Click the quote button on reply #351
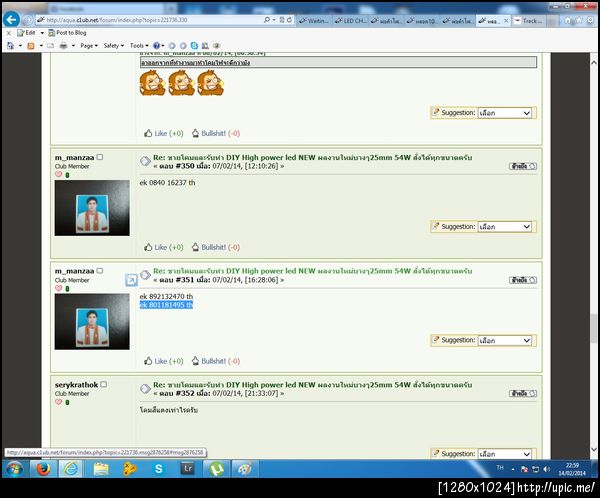The width and height of the screenshot is (600, 498). pos(523,280)
